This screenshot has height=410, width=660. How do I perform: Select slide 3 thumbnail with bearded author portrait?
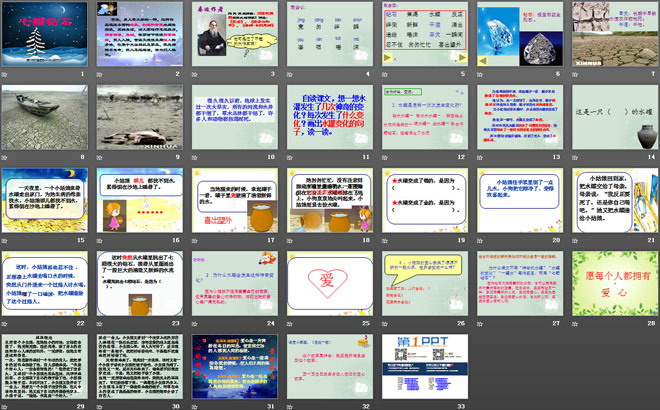pos(235,34)
